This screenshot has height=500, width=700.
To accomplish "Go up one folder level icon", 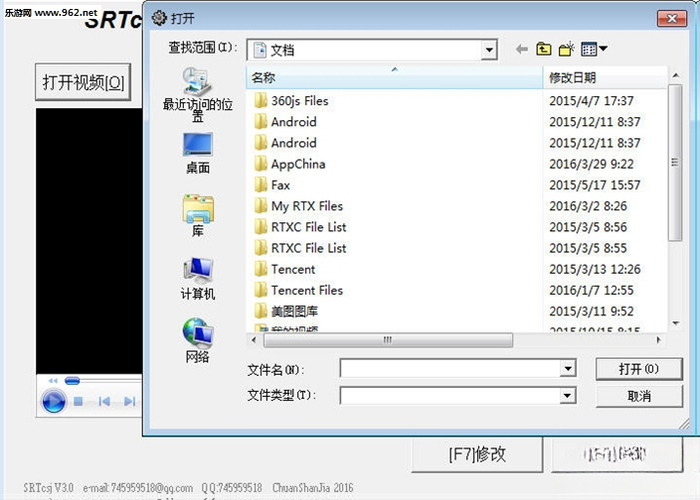I will tap(544, 49).
